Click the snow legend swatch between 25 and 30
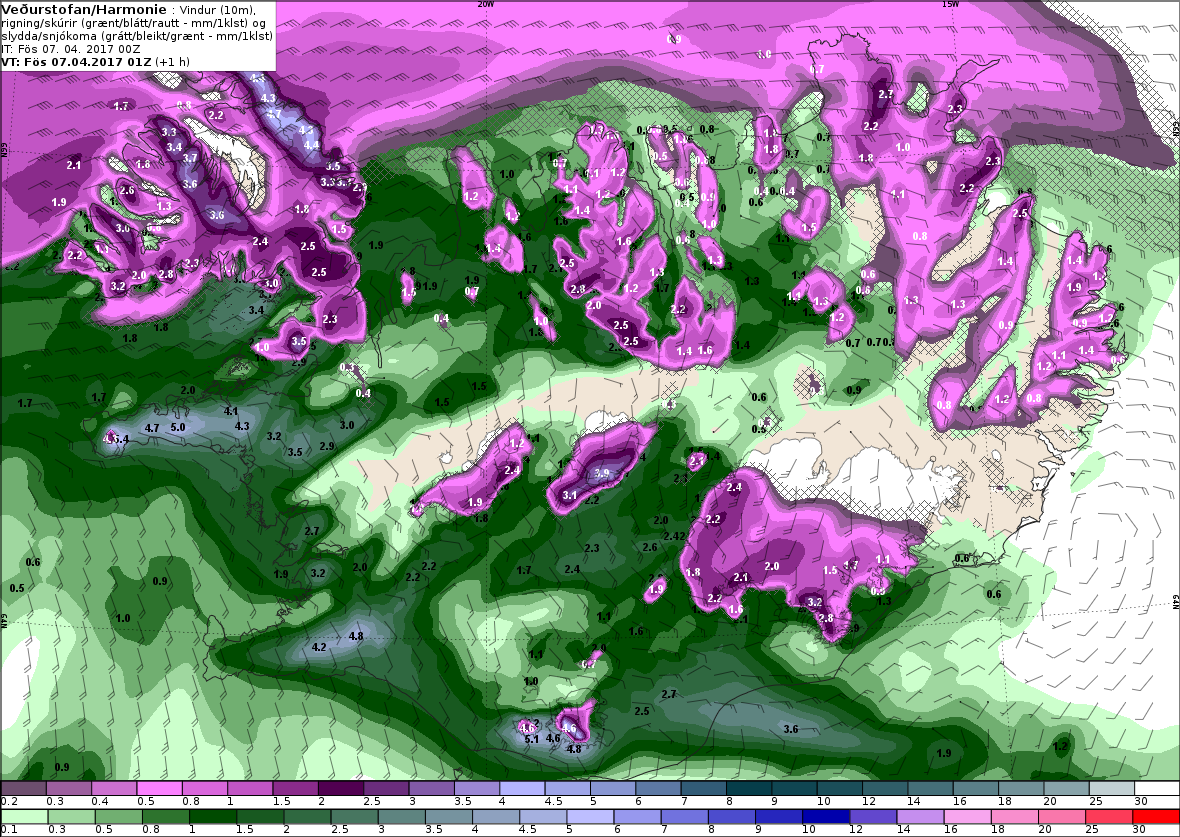 click(x=1111, y=788)
